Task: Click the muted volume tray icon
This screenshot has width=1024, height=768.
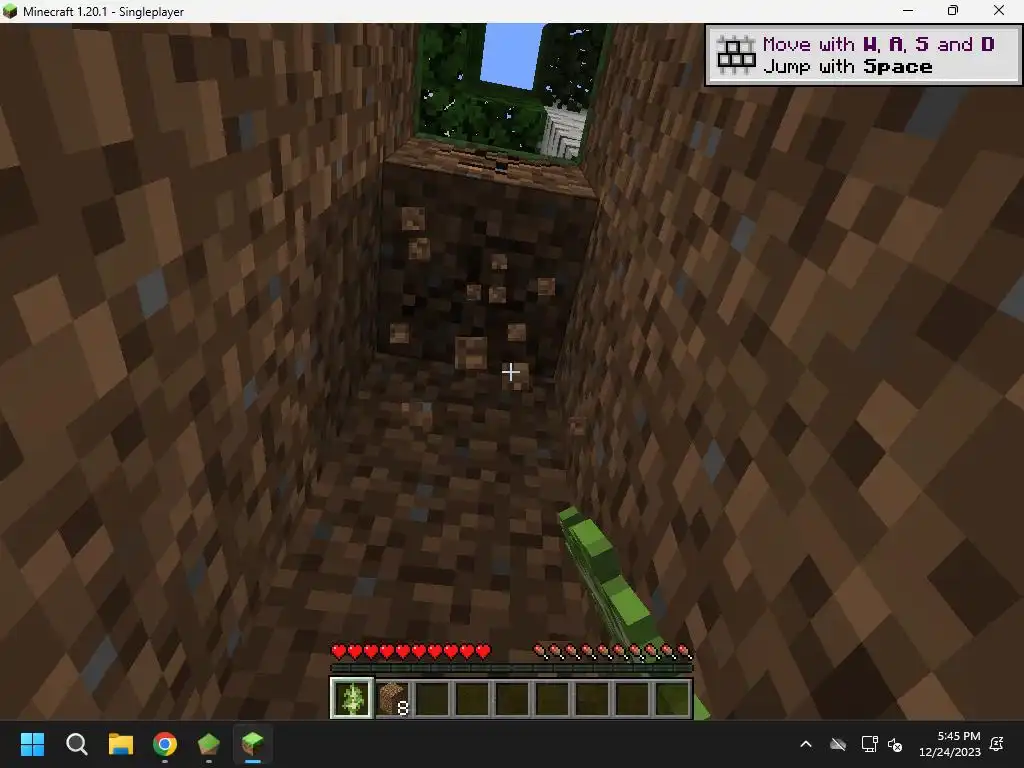Action: (x=895, y=744)
